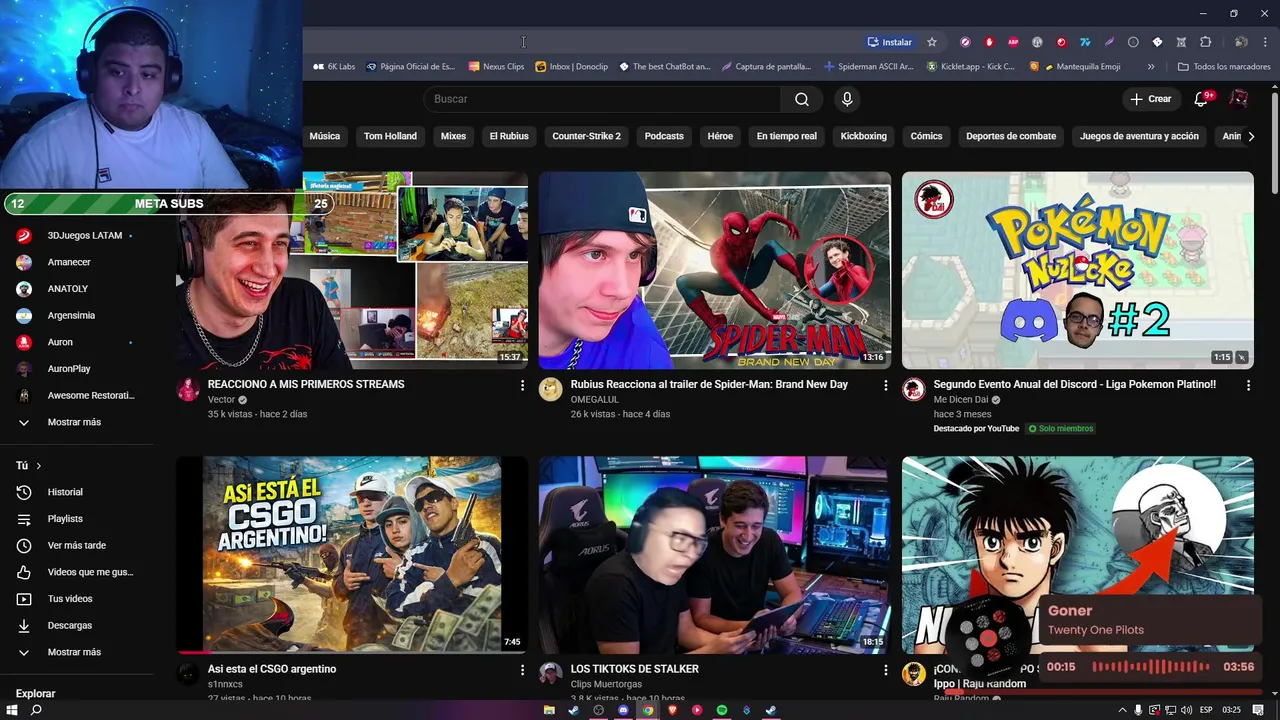The image size is (1280, 720).
Task: Open the Kicklet.app bookmark
Action: pyautogui.click(x=971, y=67)
